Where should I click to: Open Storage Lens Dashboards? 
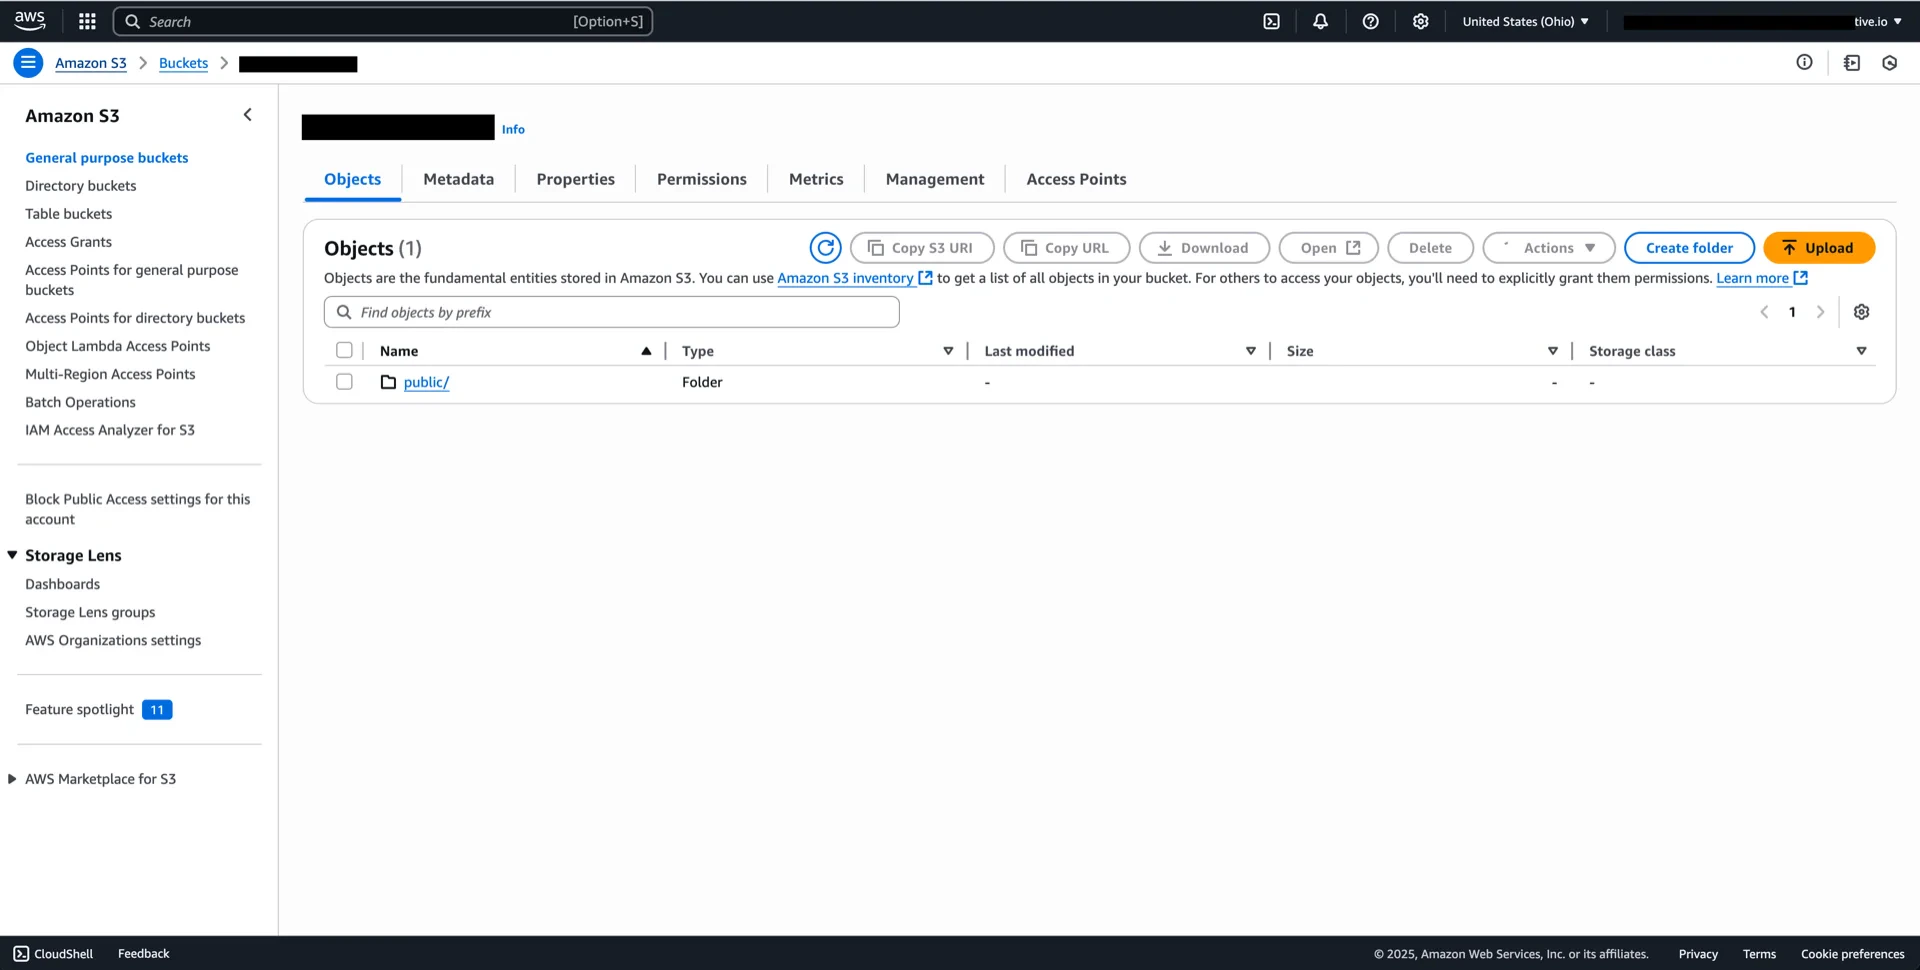(x=62, y=584)
